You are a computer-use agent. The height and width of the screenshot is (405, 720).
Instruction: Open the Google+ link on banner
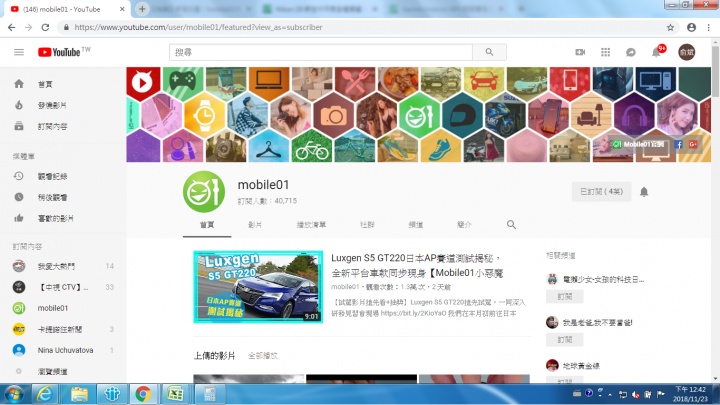tap(693, 145)
